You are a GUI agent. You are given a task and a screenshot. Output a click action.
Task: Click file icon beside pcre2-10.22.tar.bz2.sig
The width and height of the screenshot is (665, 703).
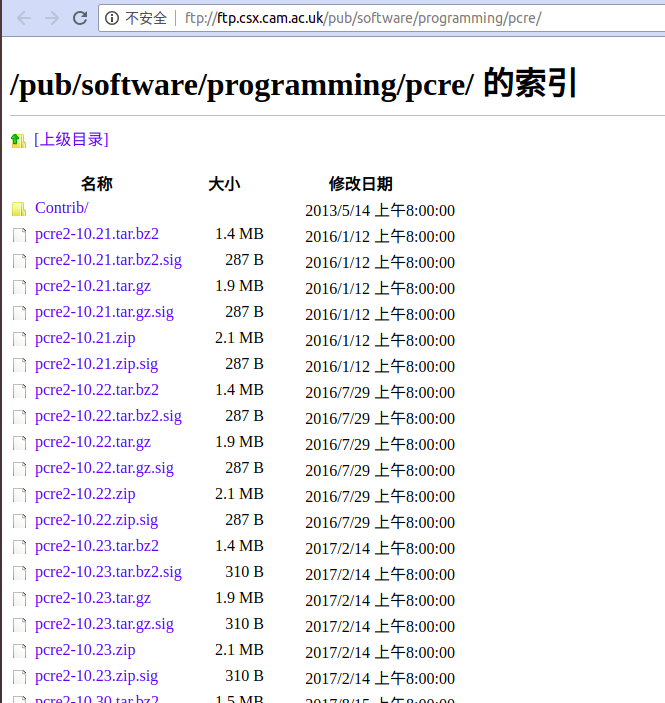coord(19,417)
